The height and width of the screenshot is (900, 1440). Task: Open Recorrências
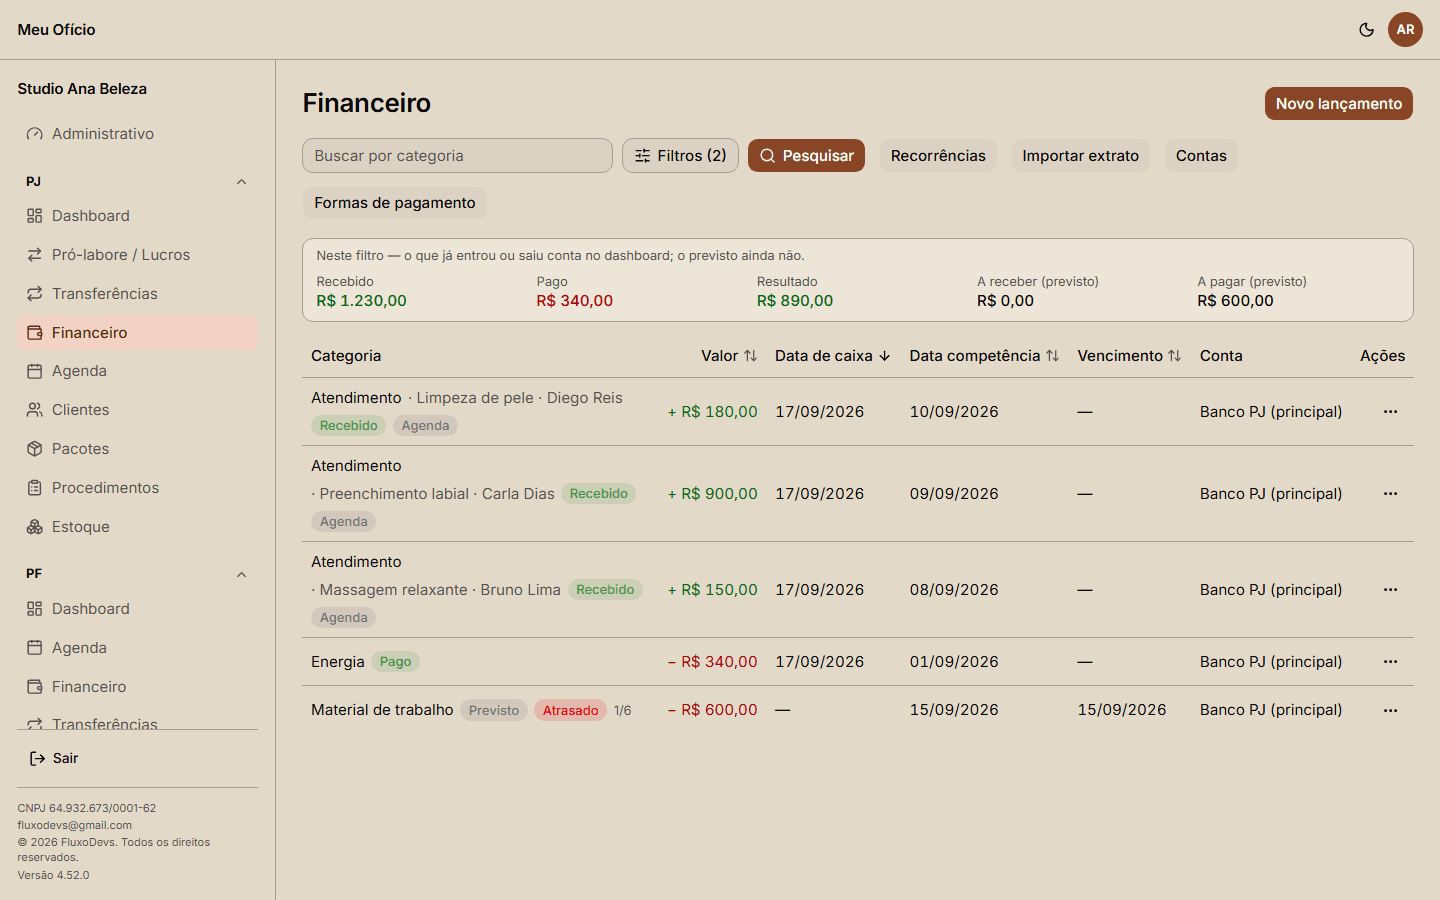pyautogui.click(x=938, y=156)
